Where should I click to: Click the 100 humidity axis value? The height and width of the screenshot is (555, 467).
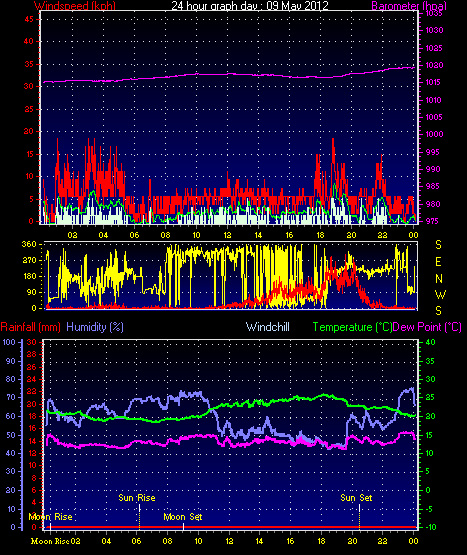click(9, 342)
